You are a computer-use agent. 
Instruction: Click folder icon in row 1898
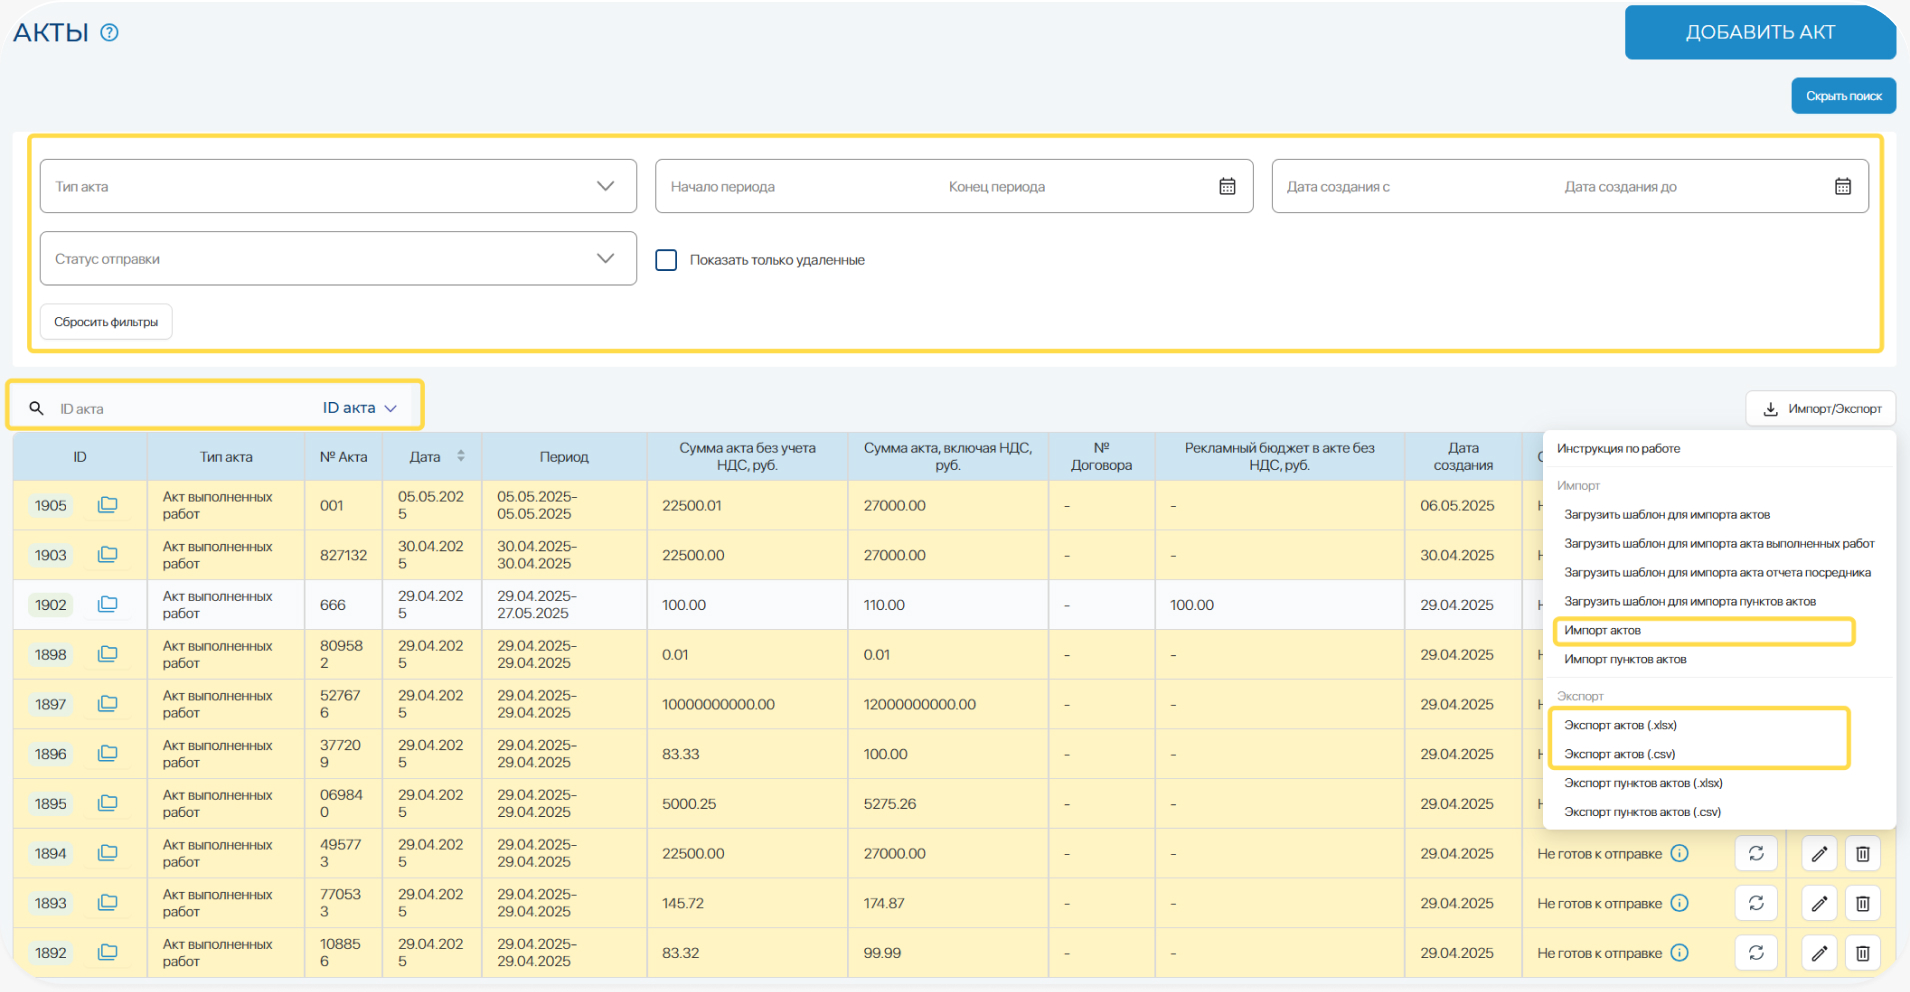coord(107,654)
